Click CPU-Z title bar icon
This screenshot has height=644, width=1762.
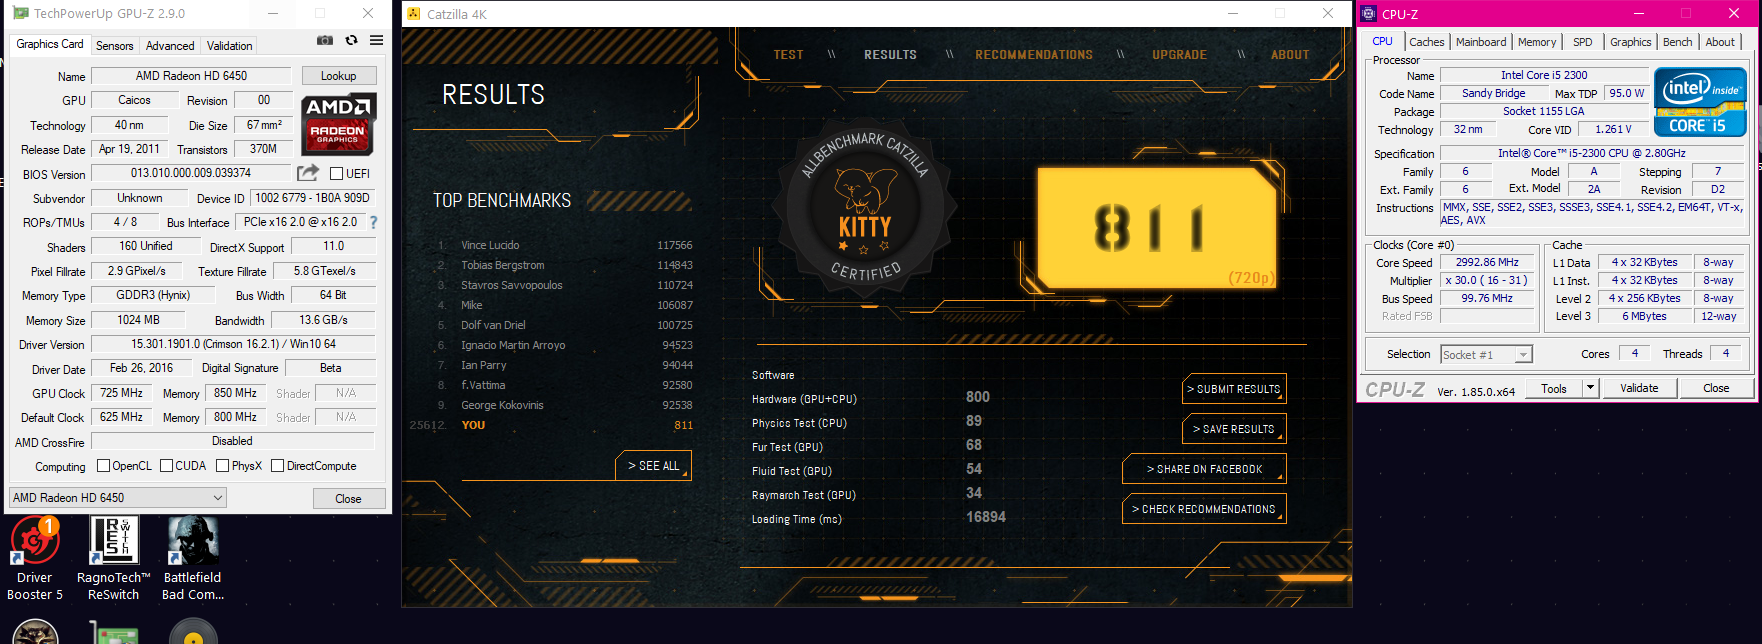[x=1369, y=14]
